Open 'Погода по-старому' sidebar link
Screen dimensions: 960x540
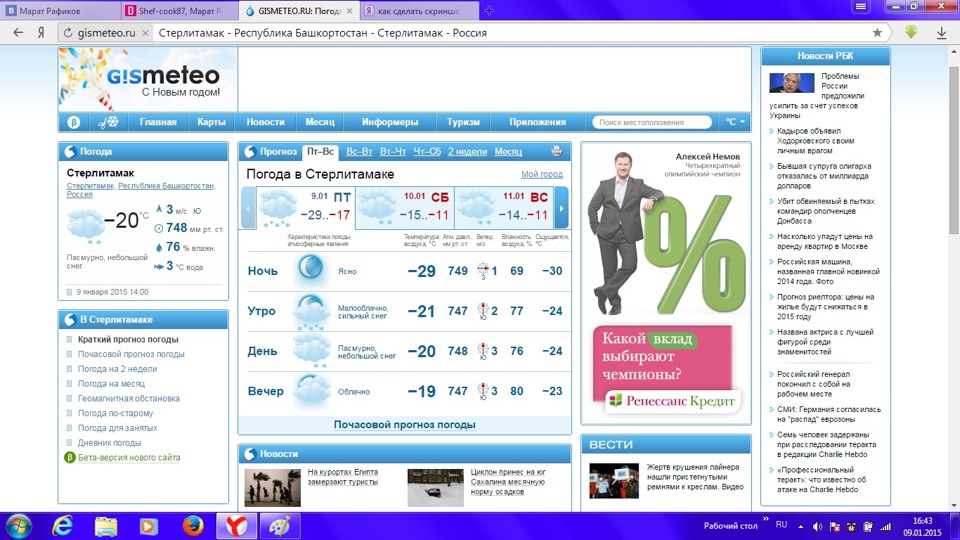116,413
